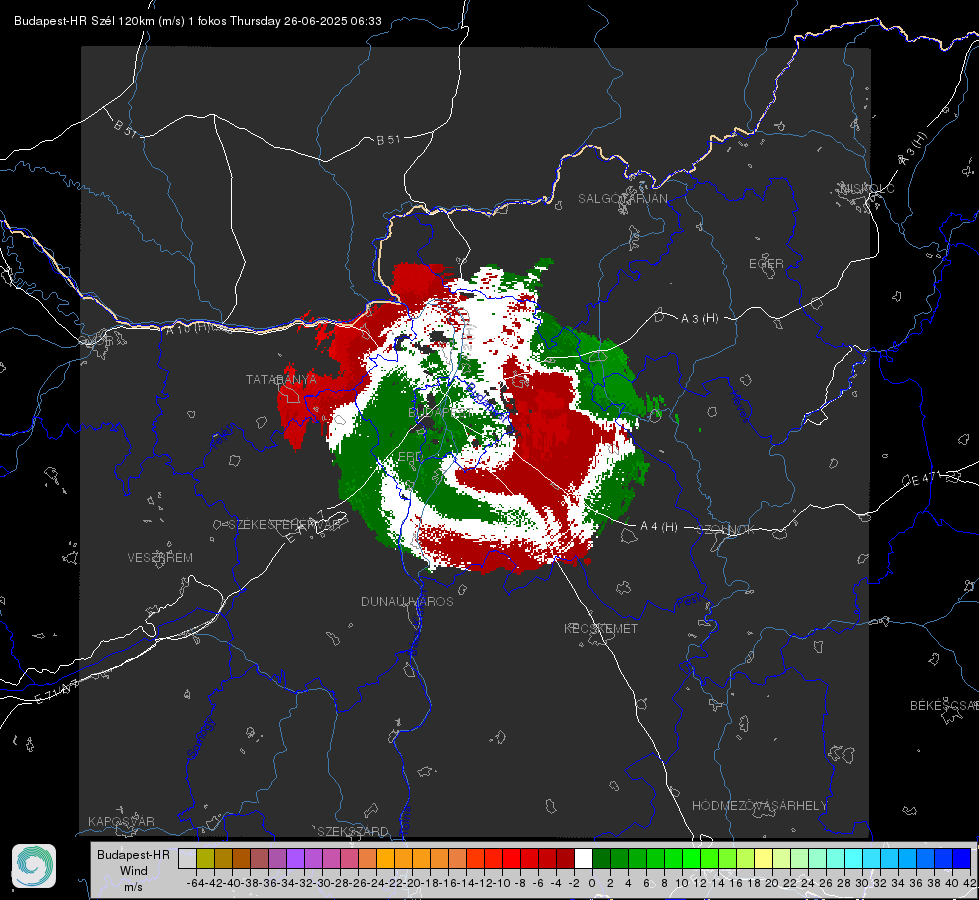Choose the olive swatch above the -64 label

click(x=205, y=858)
